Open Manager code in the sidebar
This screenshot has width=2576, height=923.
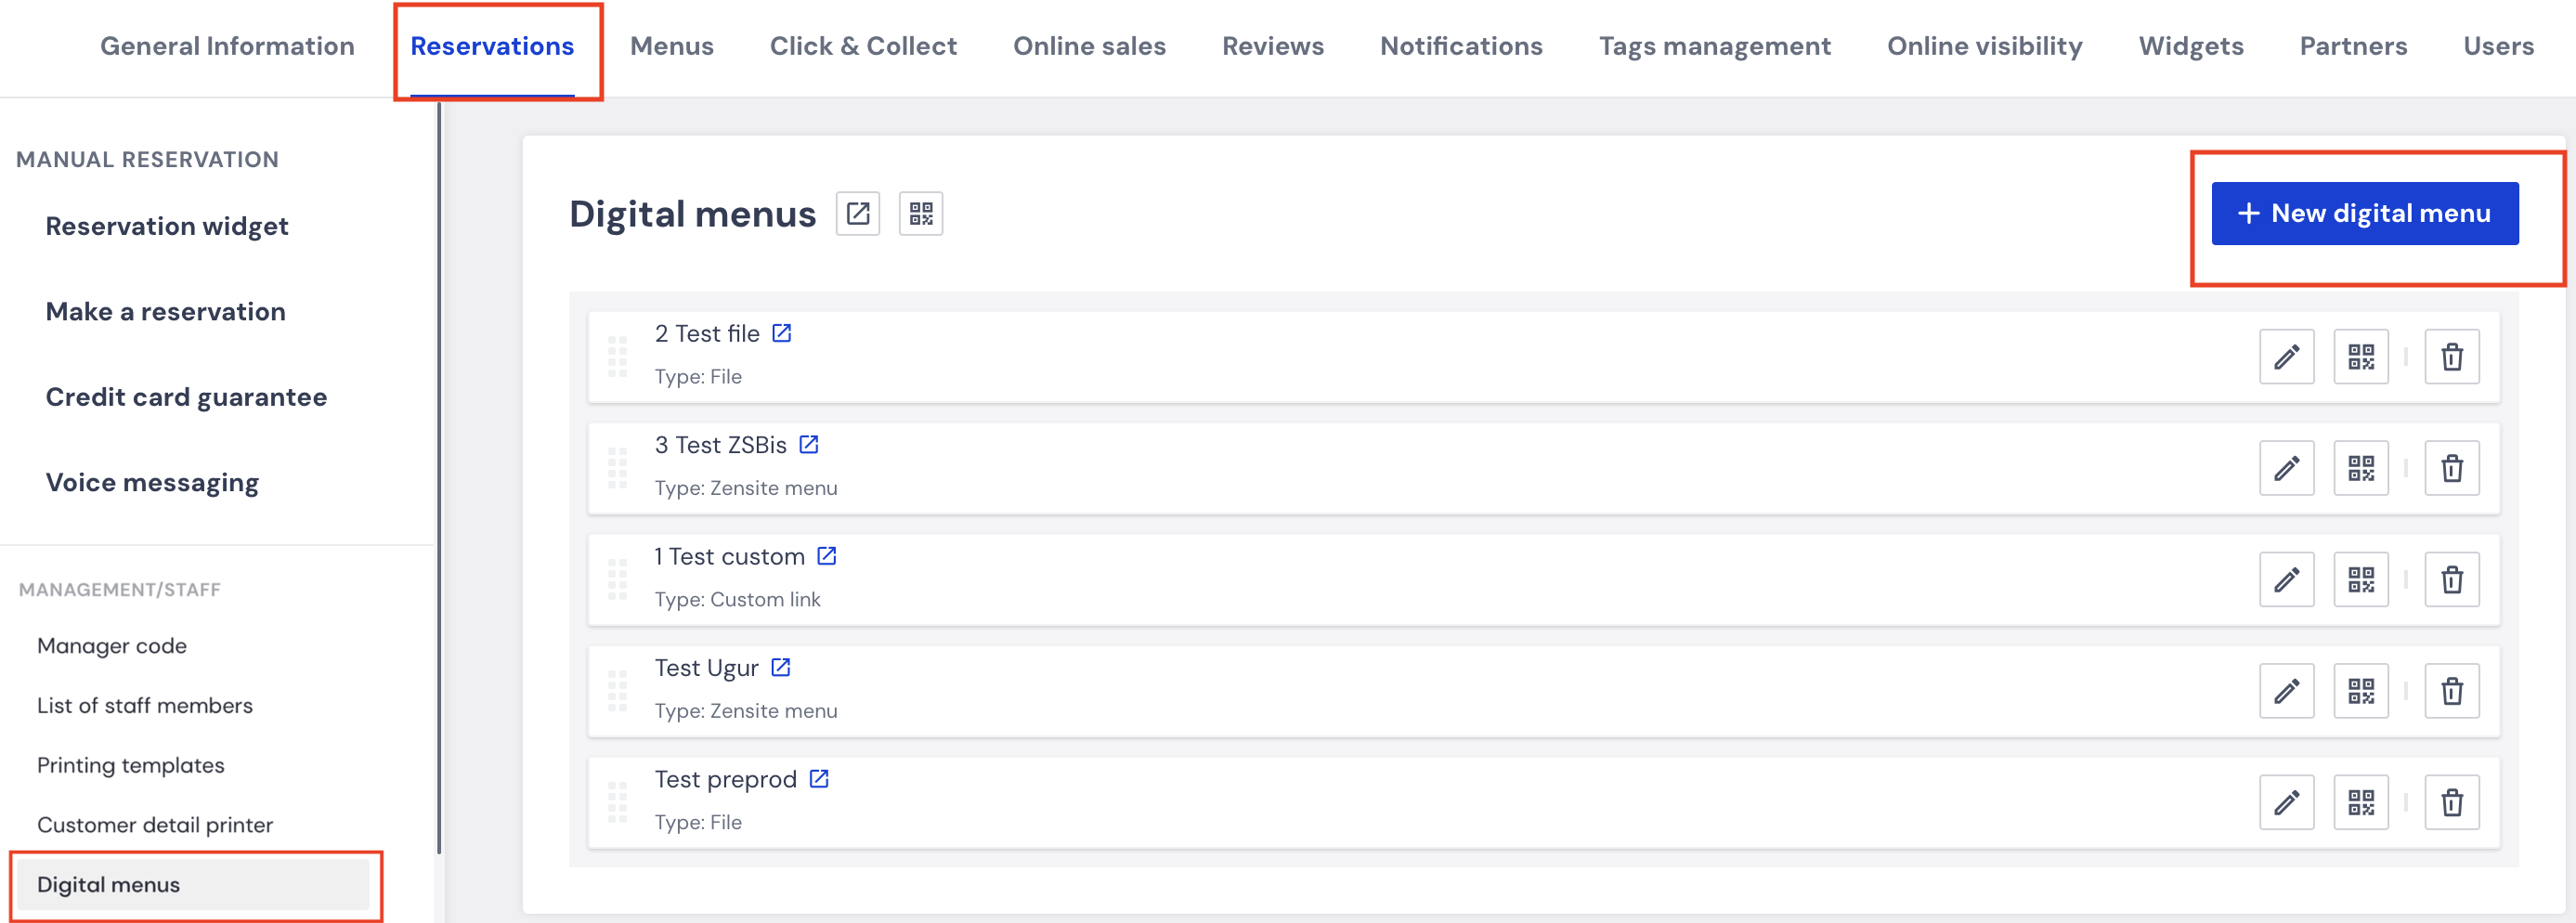[x=112, y=646]
